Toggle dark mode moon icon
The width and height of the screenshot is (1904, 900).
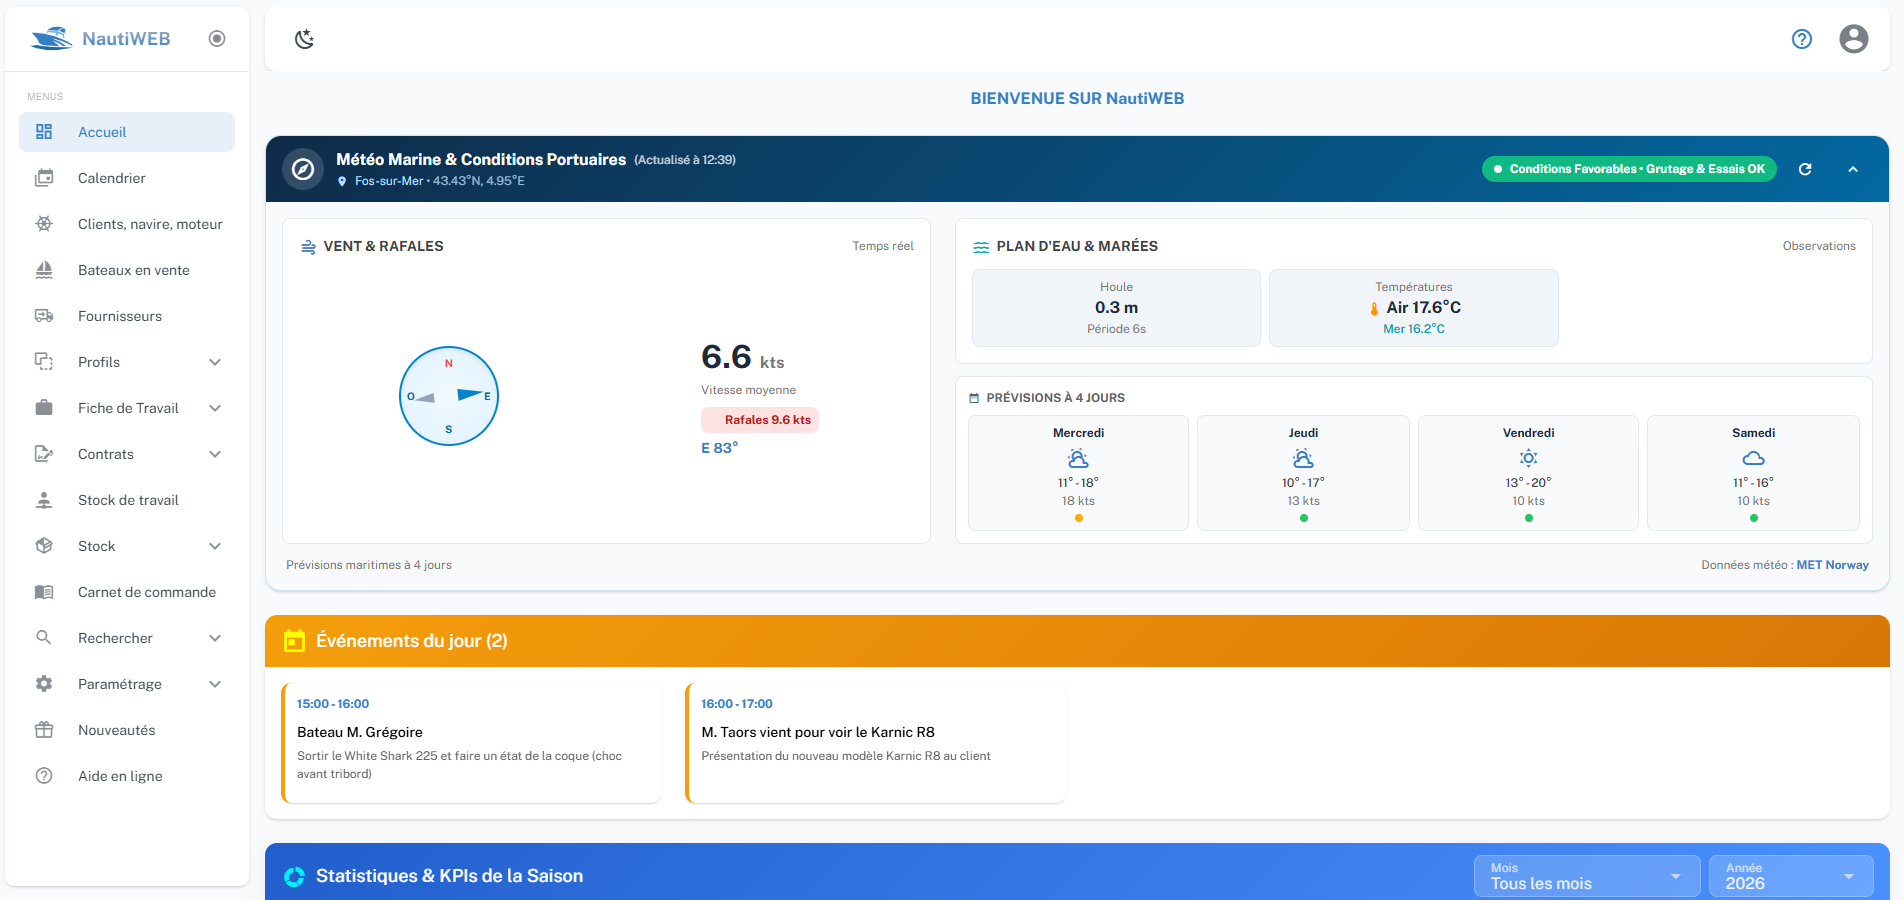tap(305, 39)
